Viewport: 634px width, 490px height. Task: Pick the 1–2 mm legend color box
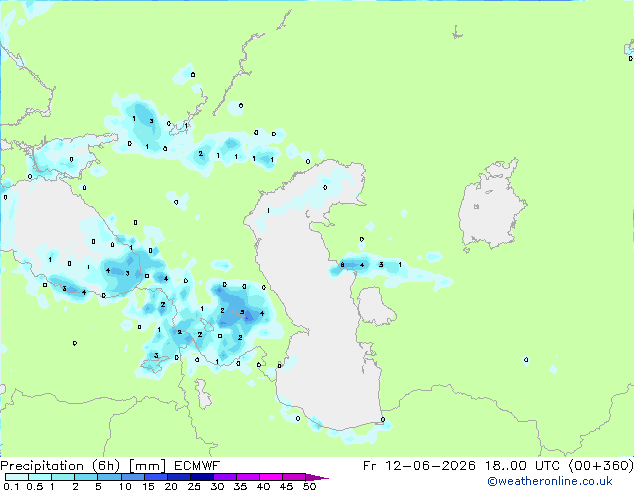pyautogui.click(x=63, y=477)
